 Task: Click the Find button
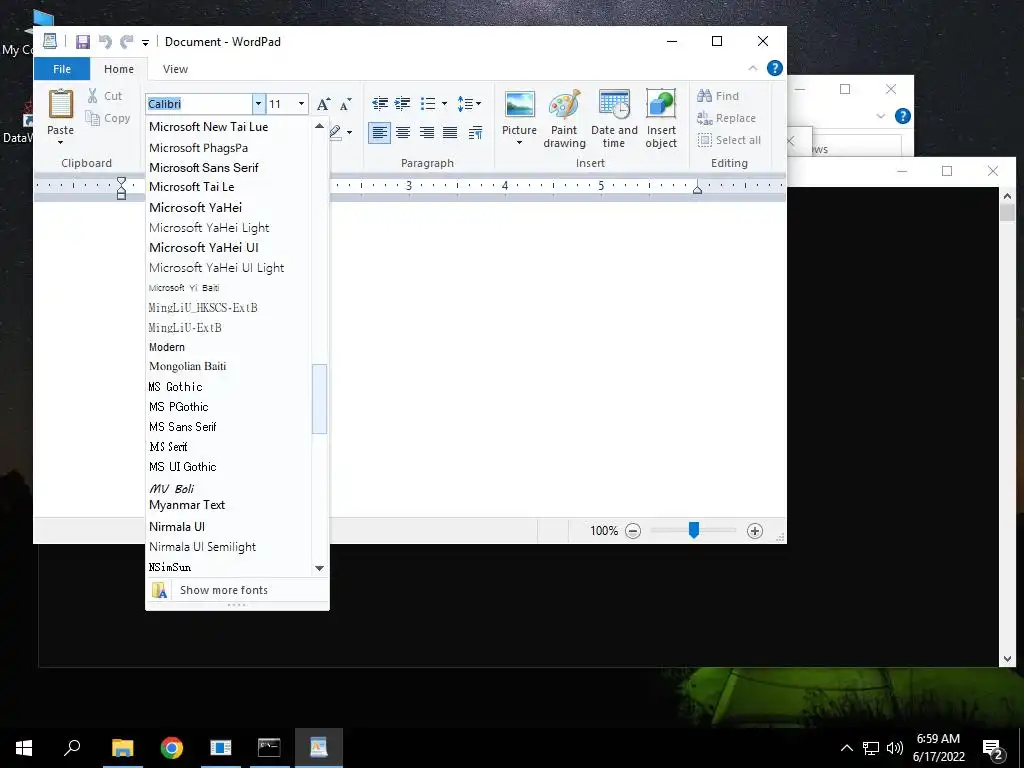tap(718, 96)
